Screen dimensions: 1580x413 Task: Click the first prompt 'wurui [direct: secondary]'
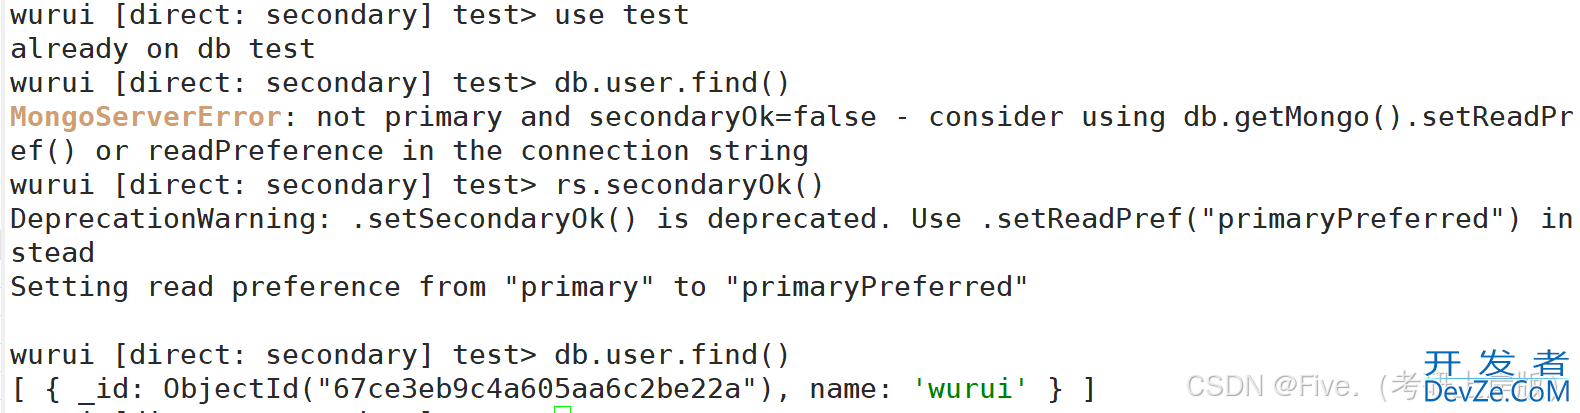[x=221, y=15]
